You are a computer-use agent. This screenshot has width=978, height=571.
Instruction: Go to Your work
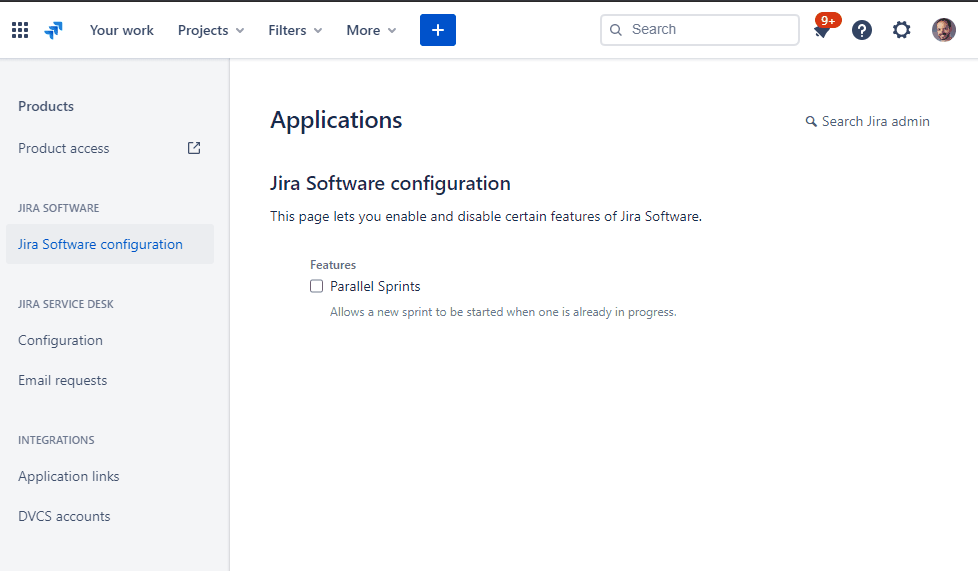122,30
